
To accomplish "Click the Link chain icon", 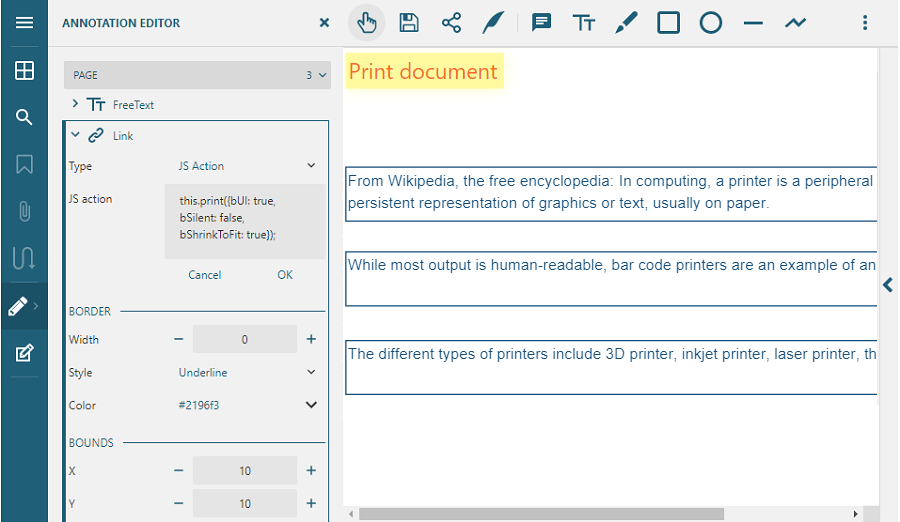I will [x=96, y=136].
